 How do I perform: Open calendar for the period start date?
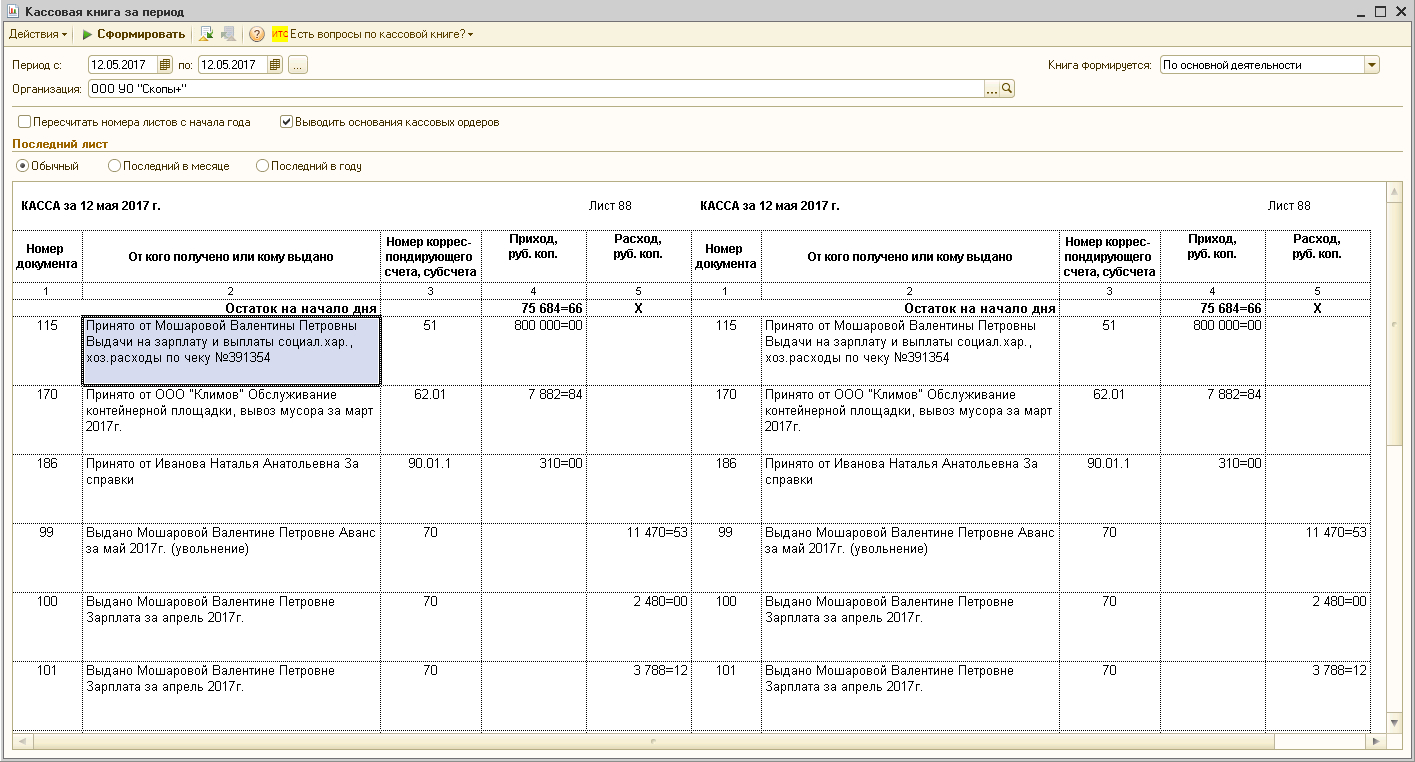click(x=165, y=65)
